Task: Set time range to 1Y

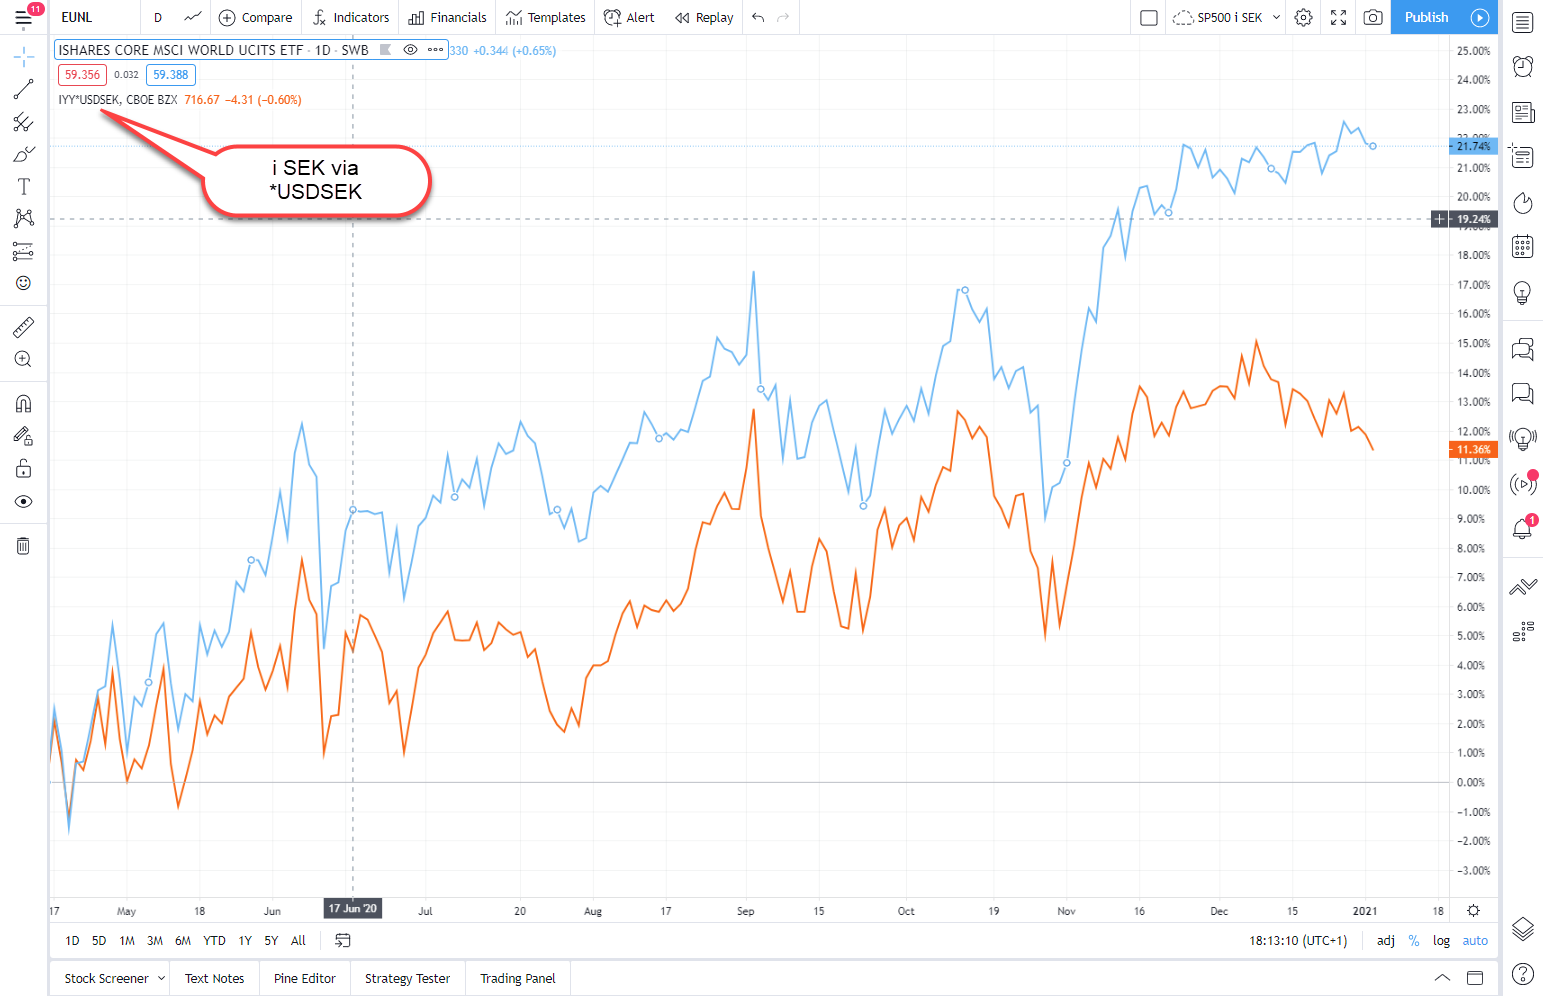Action: [245, 940]
